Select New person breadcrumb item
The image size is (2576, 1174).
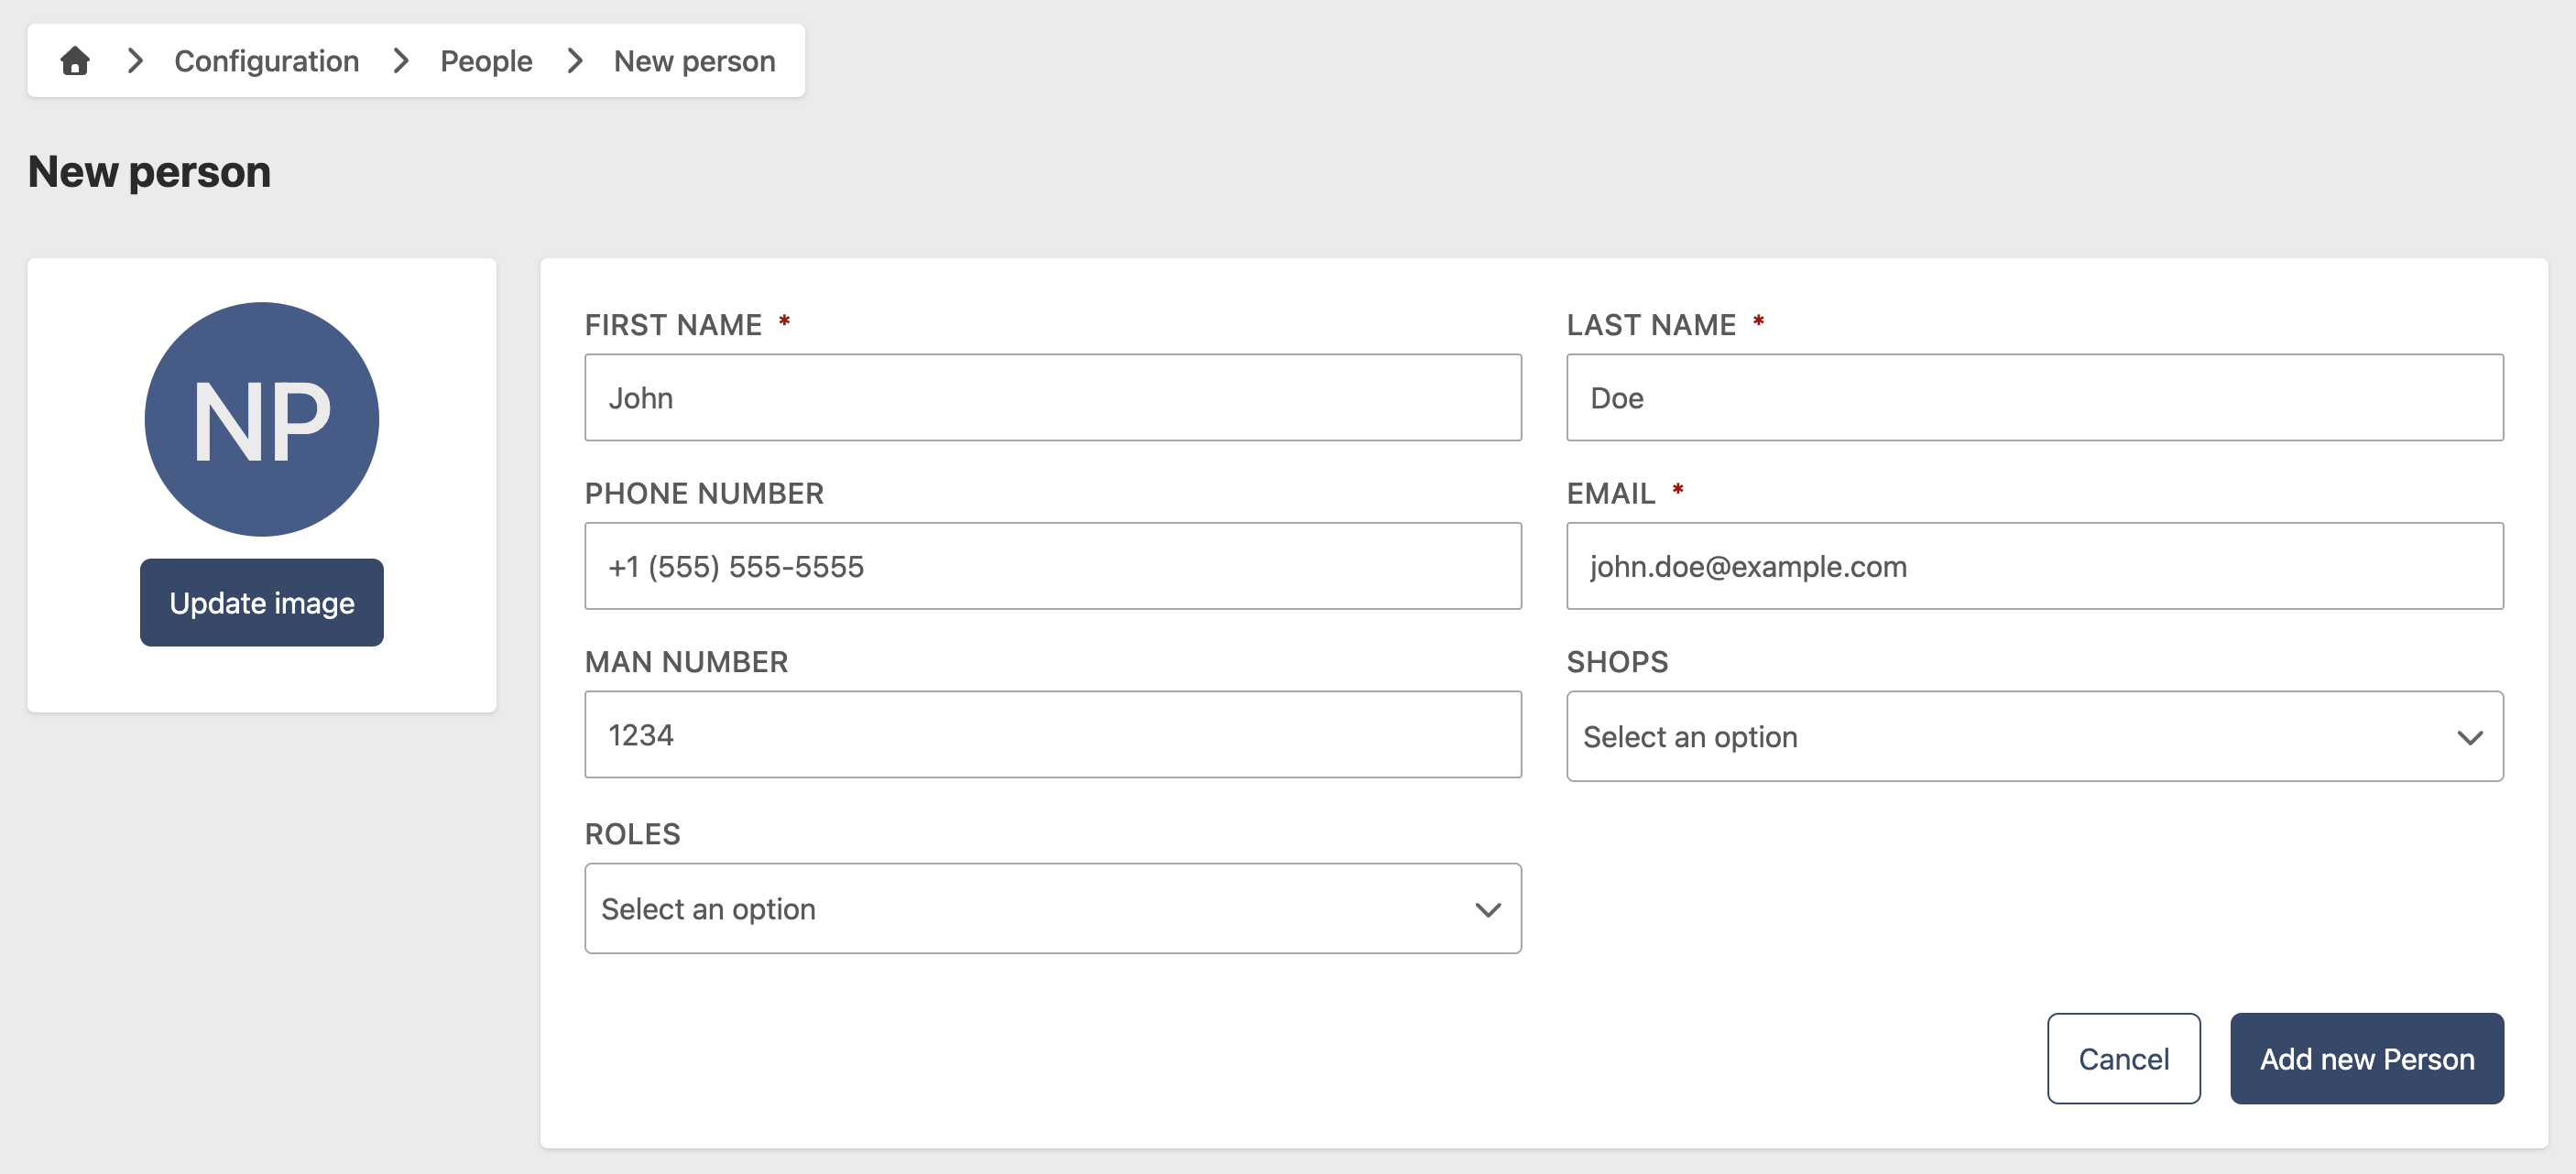click(694, 61)
